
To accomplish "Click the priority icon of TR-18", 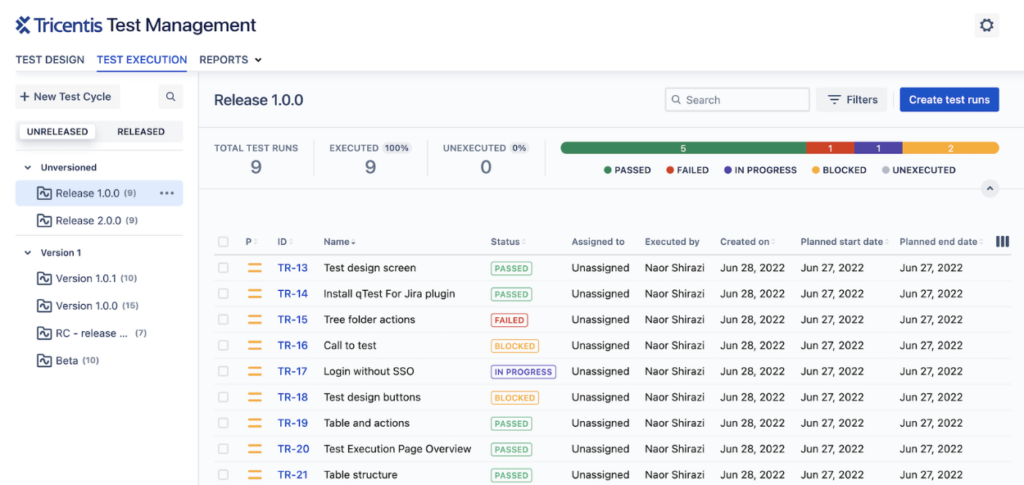I will [254, 397].
